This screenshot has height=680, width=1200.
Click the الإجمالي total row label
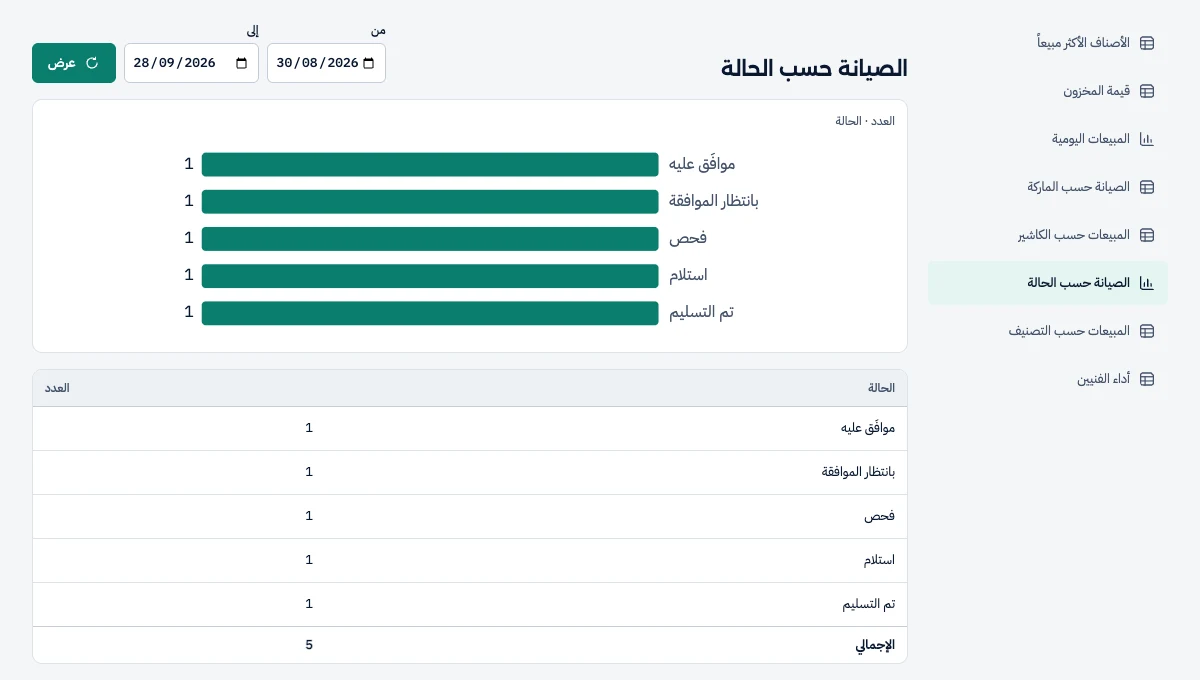click(875, 645)
